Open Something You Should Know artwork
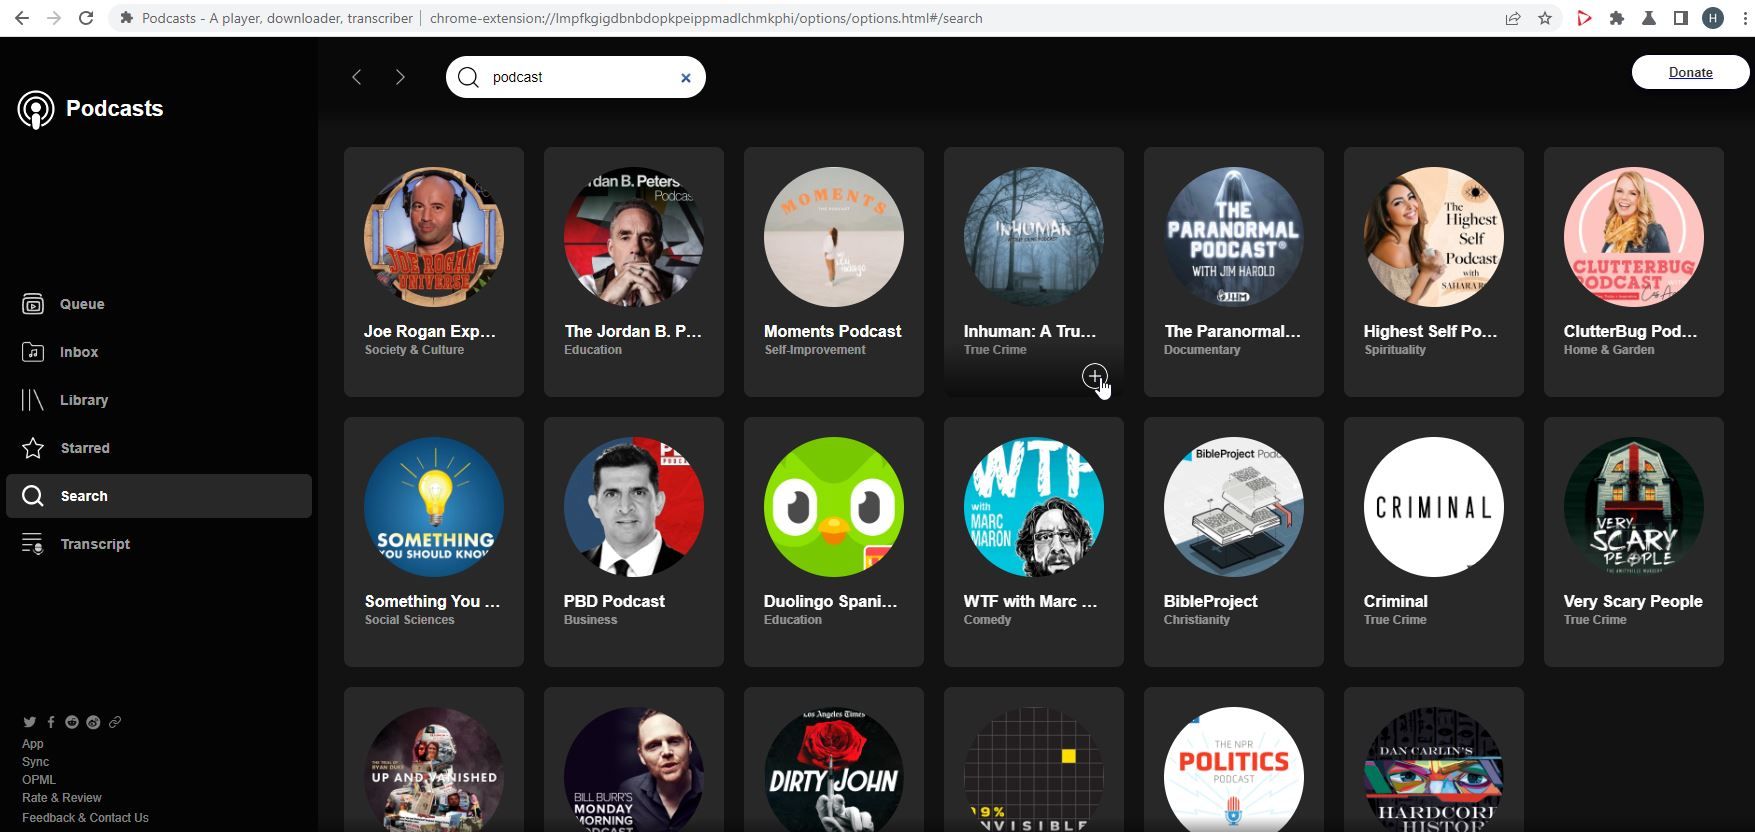This screenshot has height=832, width=1755. coord(434,507)
